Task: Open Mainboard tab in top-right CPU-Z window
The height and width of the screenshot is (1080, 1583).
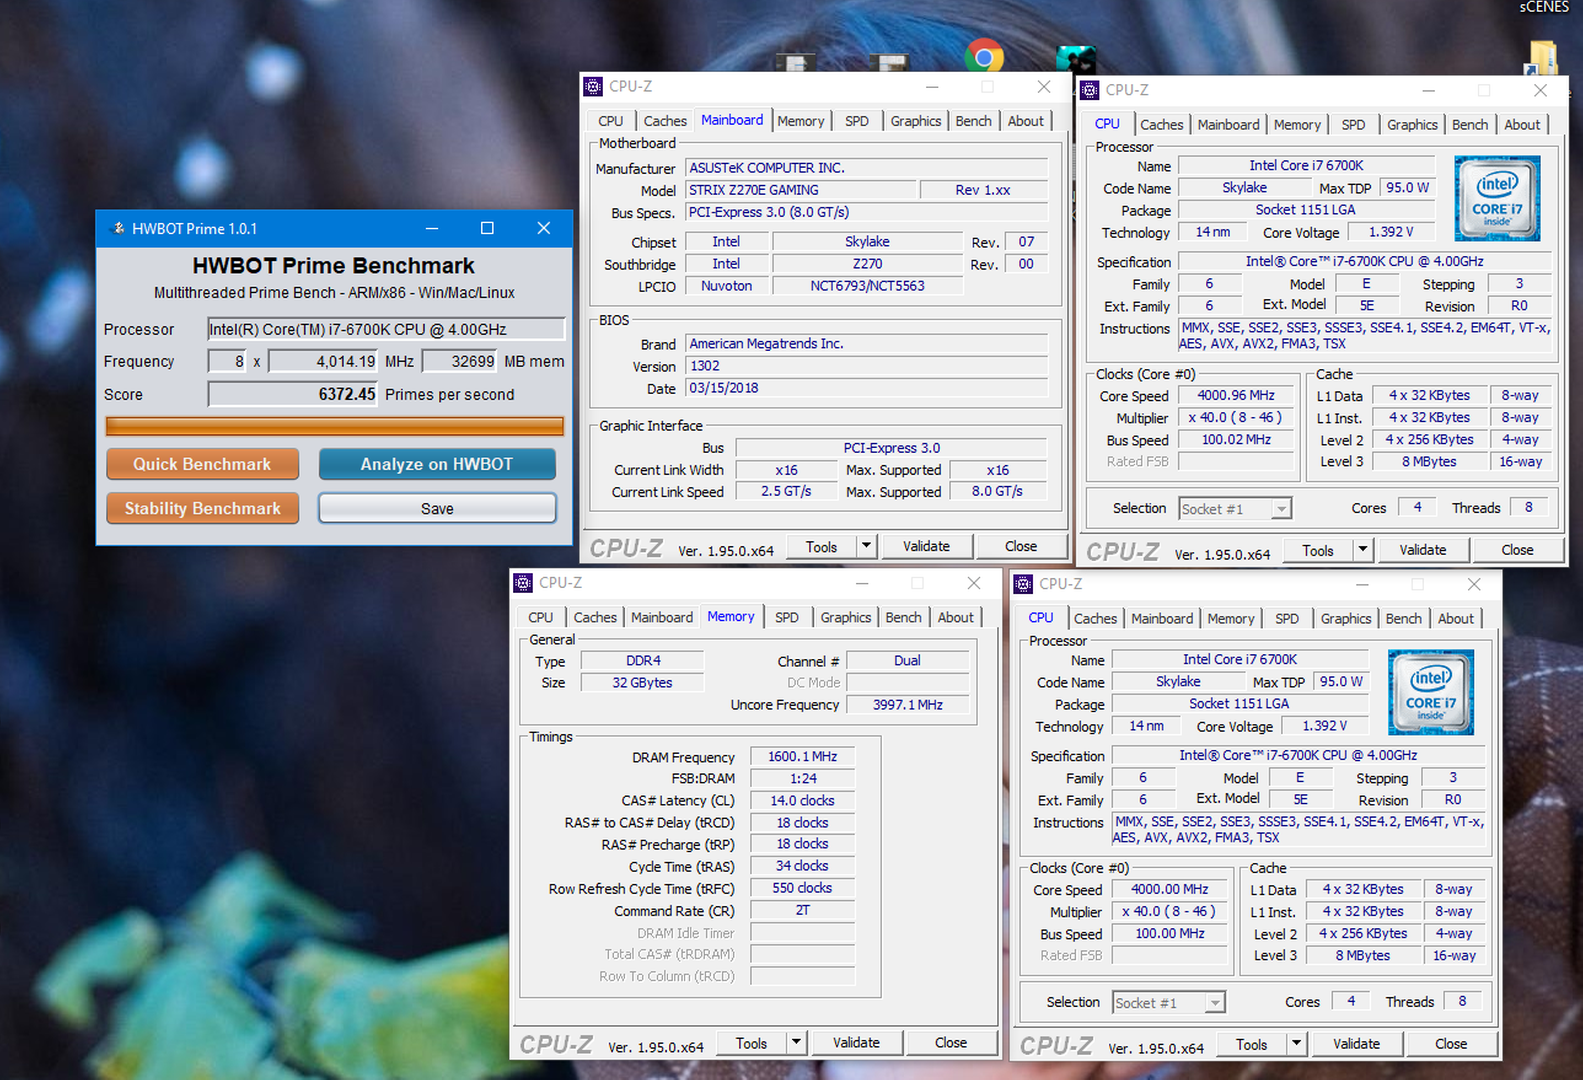Action: [1229, 125]
